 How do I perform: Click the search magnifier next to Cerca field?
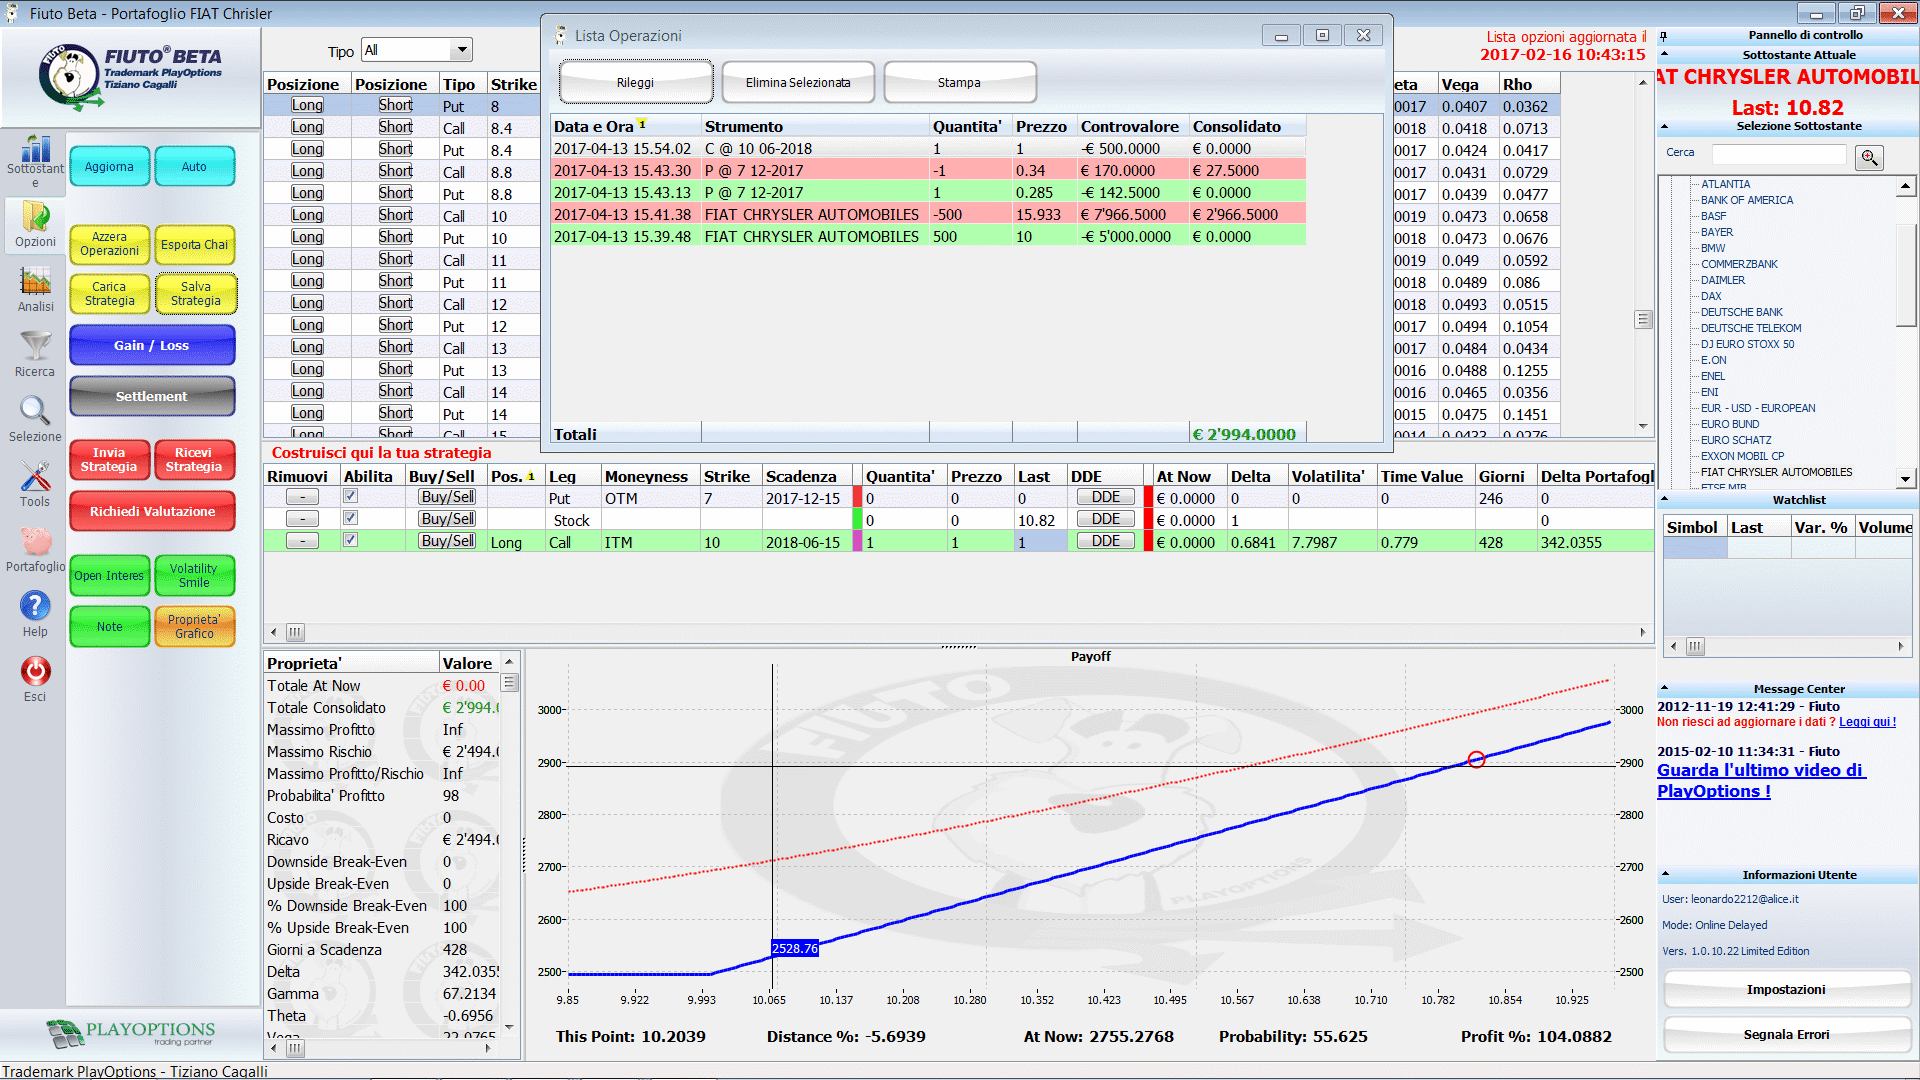[1869, 157]
